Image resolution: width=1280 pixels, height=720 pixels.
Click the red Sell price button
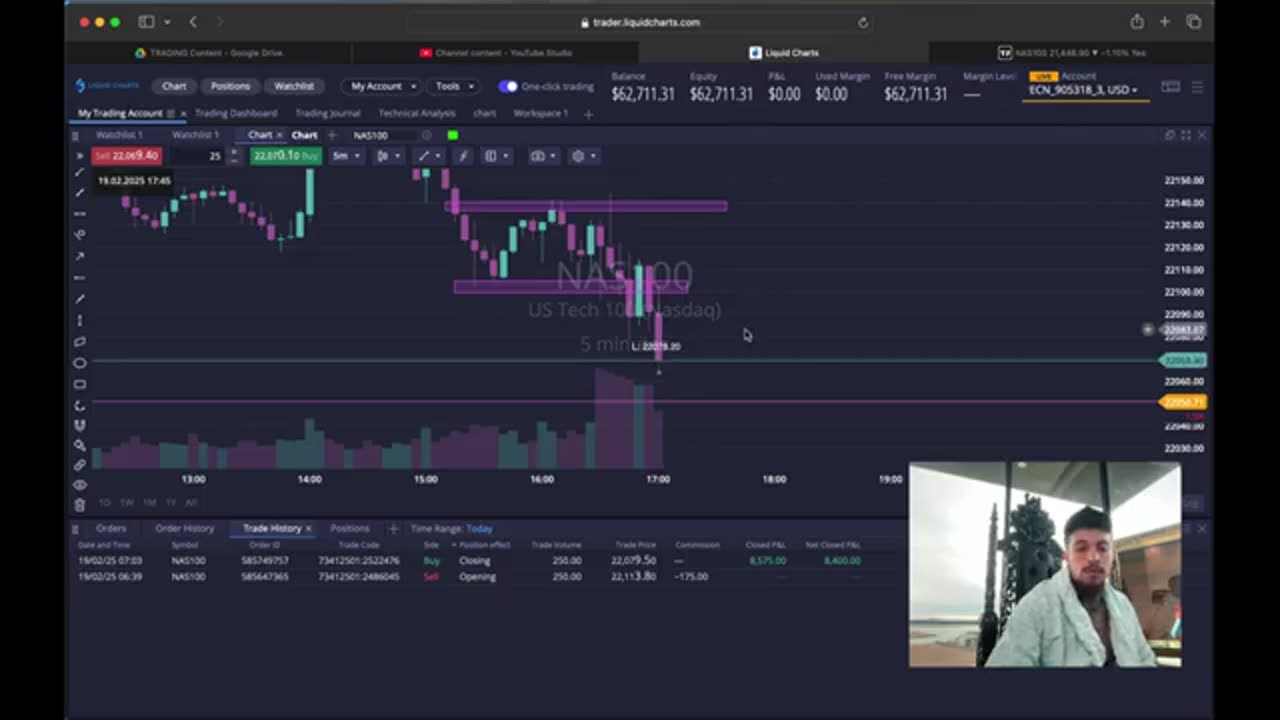pyautogui.click(x=126, y=156)
